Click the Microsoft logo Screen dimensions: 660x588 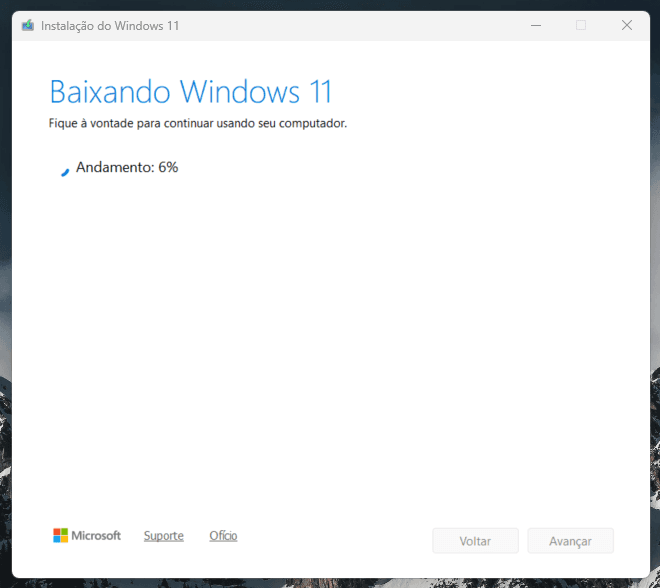coord(87,535)
